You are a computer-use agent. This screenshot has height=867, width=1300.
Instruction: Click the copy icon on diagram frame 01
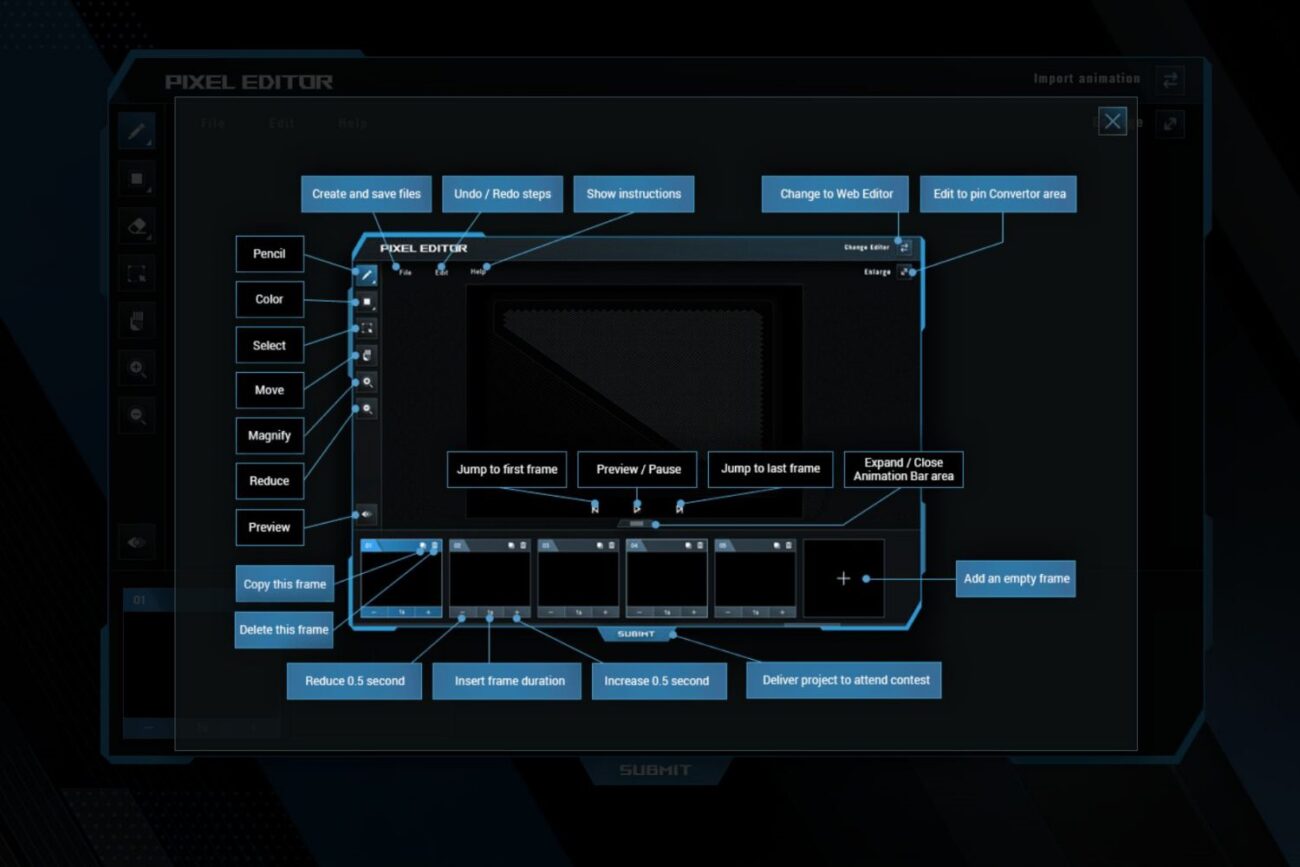(x=423, y=546)
